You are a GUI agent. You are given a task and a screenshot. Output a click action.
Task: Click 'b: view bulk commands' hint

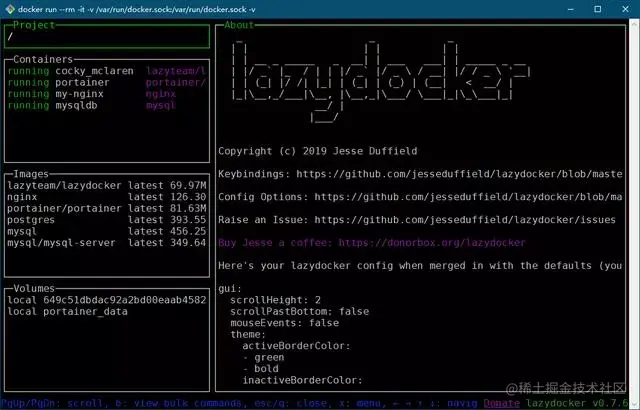179,403
